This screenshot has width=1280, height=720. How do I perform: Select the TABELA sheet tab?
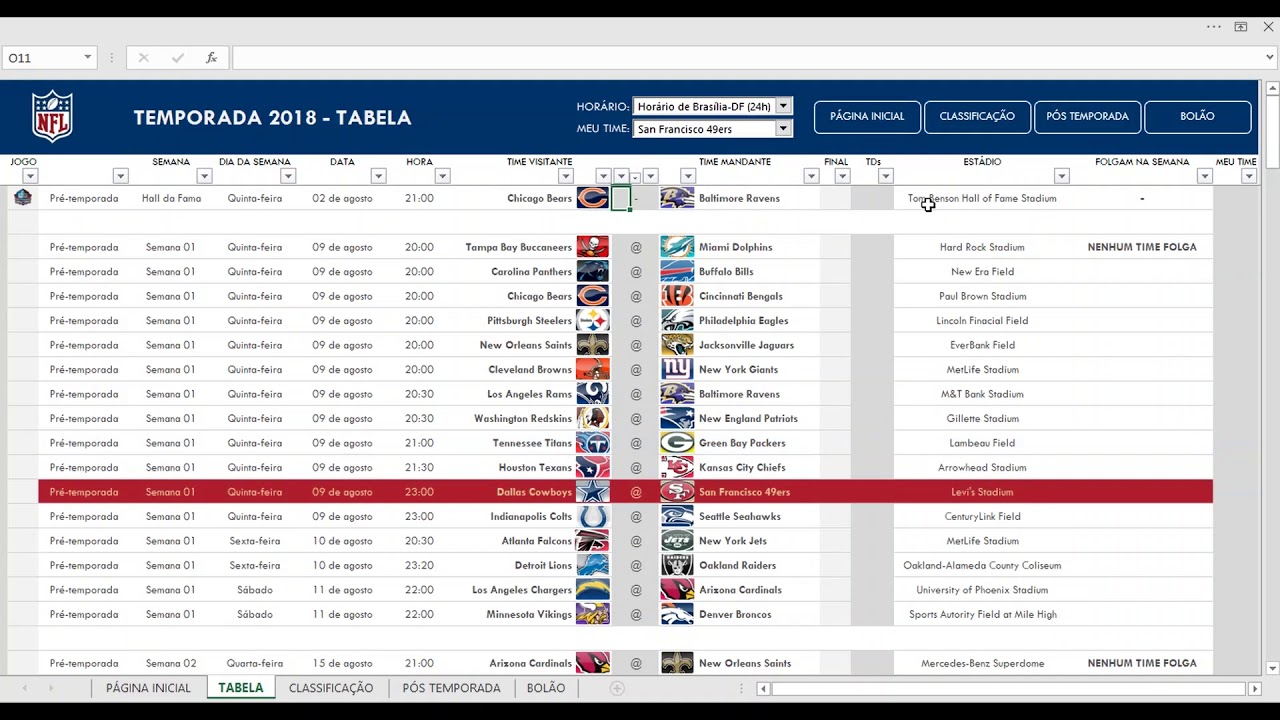pyautogui.click(x=241, y=688)
